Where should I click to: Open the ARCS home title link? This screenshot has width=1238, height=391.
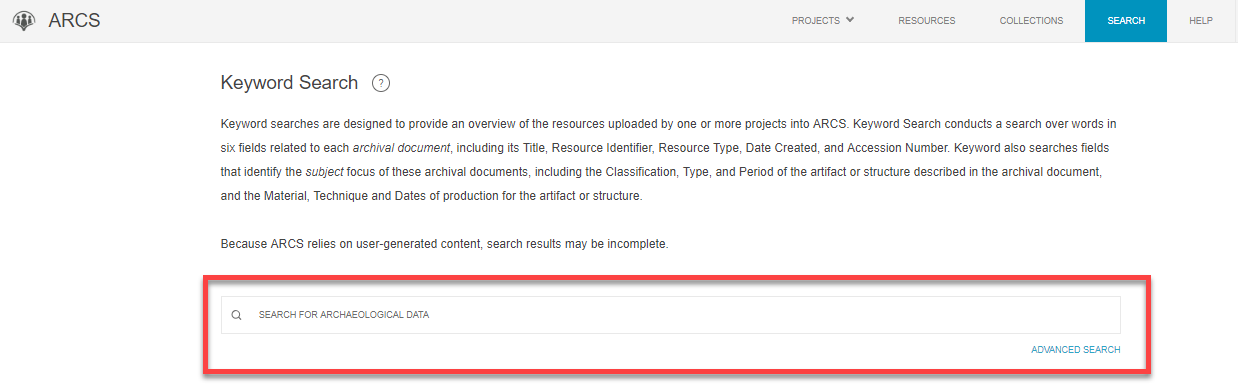[x=74, y=21]
